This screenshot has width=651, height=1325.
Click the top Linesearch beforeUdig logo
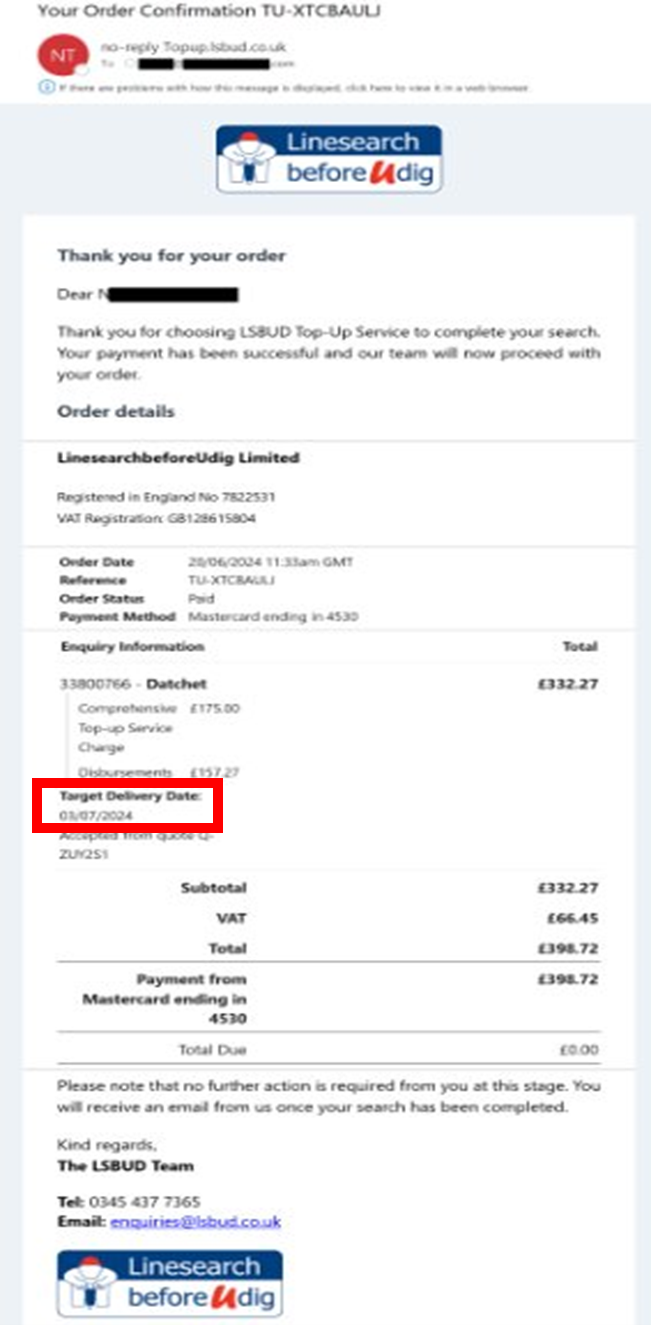point(329,158)
